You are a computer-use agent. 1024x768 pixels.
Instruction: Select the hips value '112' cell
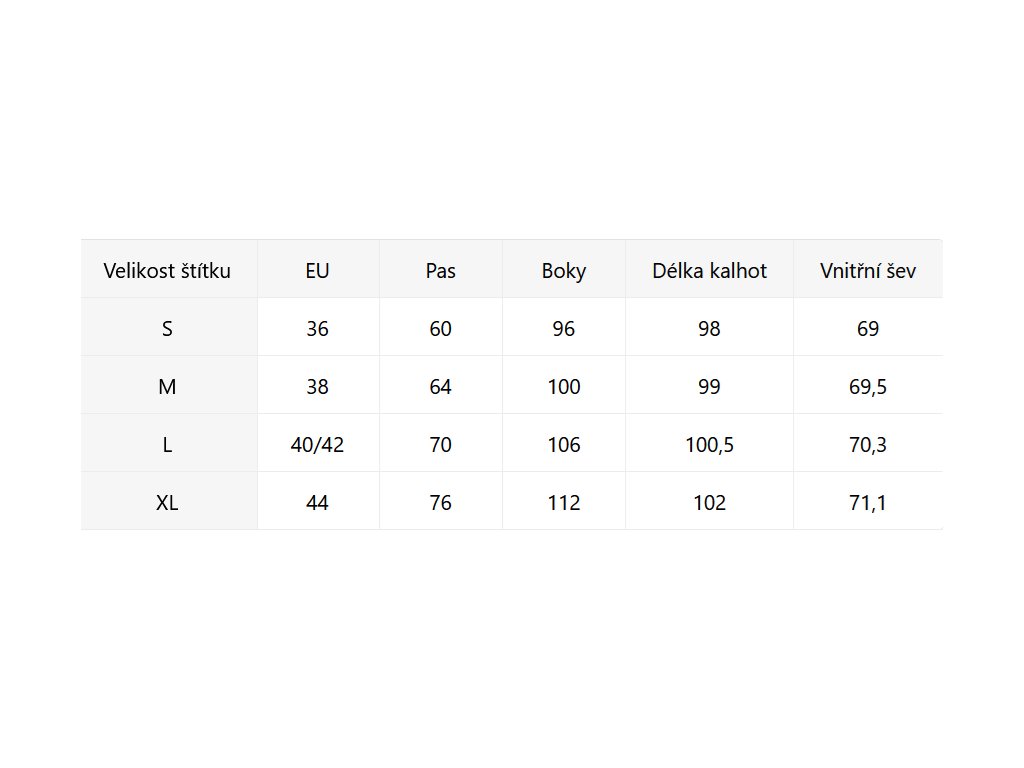564,502
